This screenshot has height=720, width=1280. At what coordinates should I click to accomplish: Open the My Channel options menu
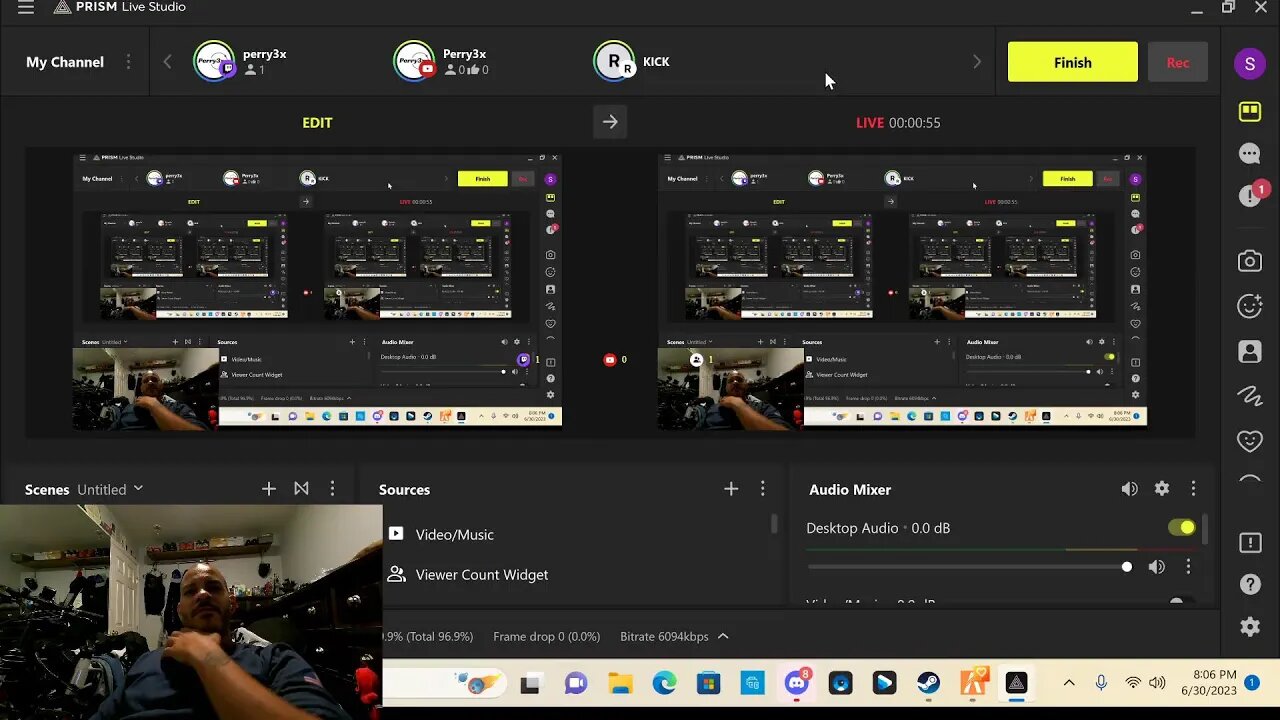tap(128, 62)
